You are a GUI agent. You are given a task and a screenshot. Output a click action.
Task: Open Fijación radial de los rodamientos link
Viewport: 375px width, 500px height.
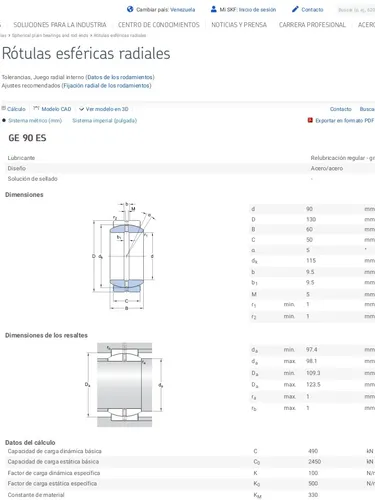click(106, 85)
